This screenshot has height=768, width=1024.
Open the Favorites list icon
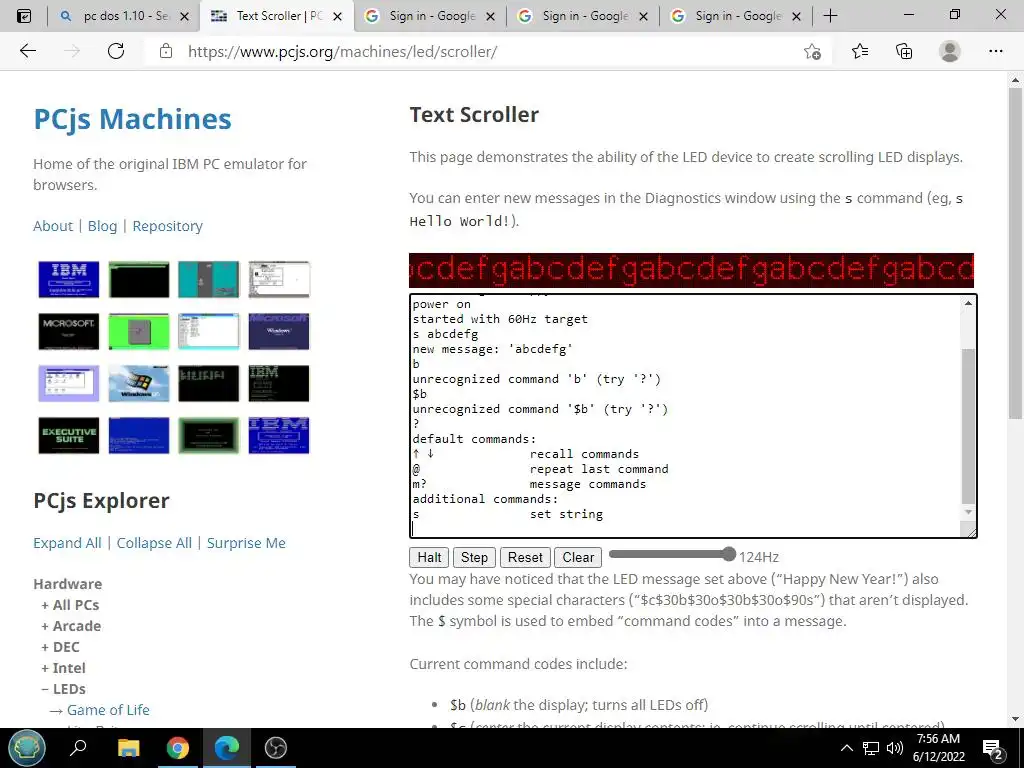click(x=860, y=51)
